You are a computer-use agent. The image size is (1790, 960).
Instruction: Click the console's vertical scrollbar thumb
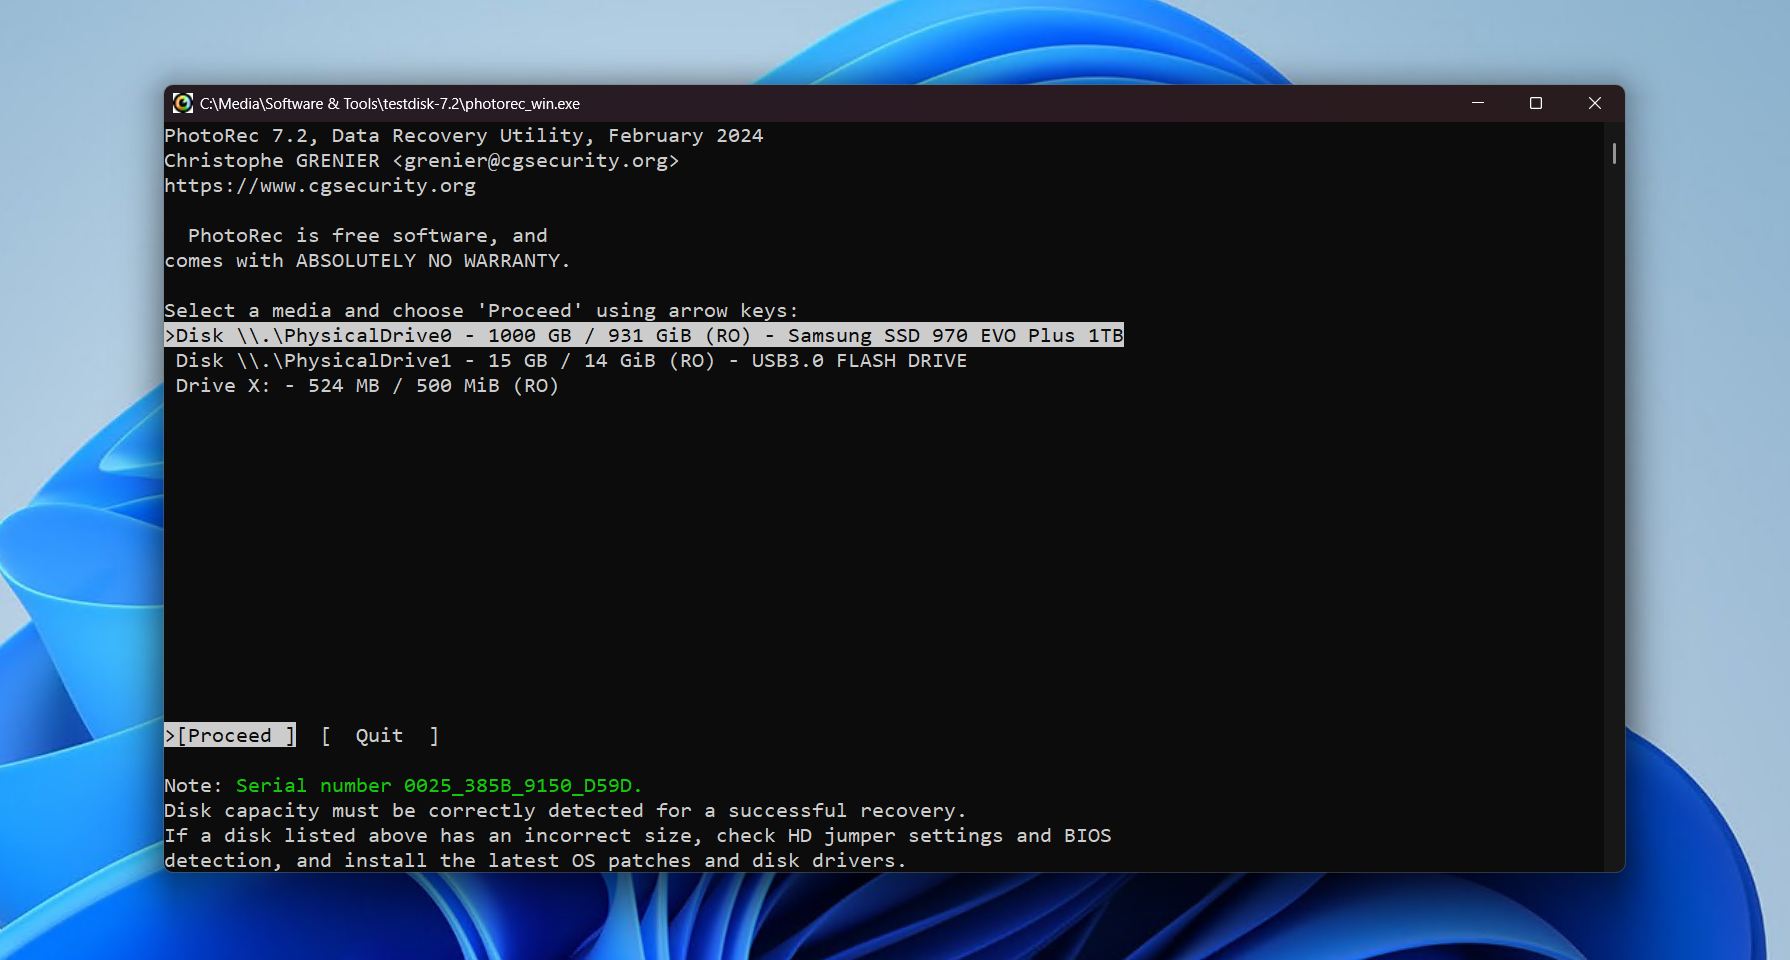click(x=1614, y=154)
